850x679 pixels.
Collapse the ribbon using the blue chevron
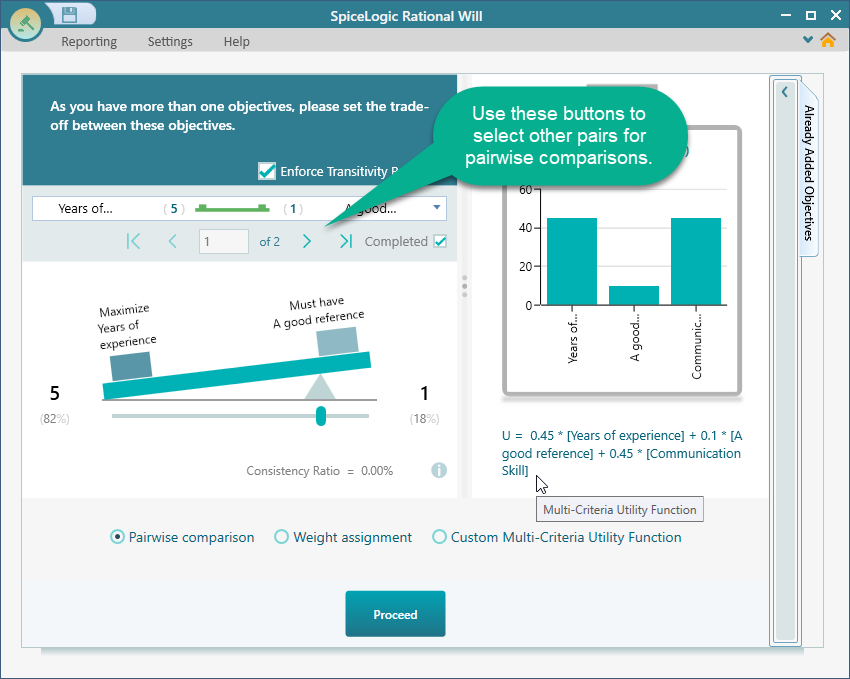pos(808,40)
